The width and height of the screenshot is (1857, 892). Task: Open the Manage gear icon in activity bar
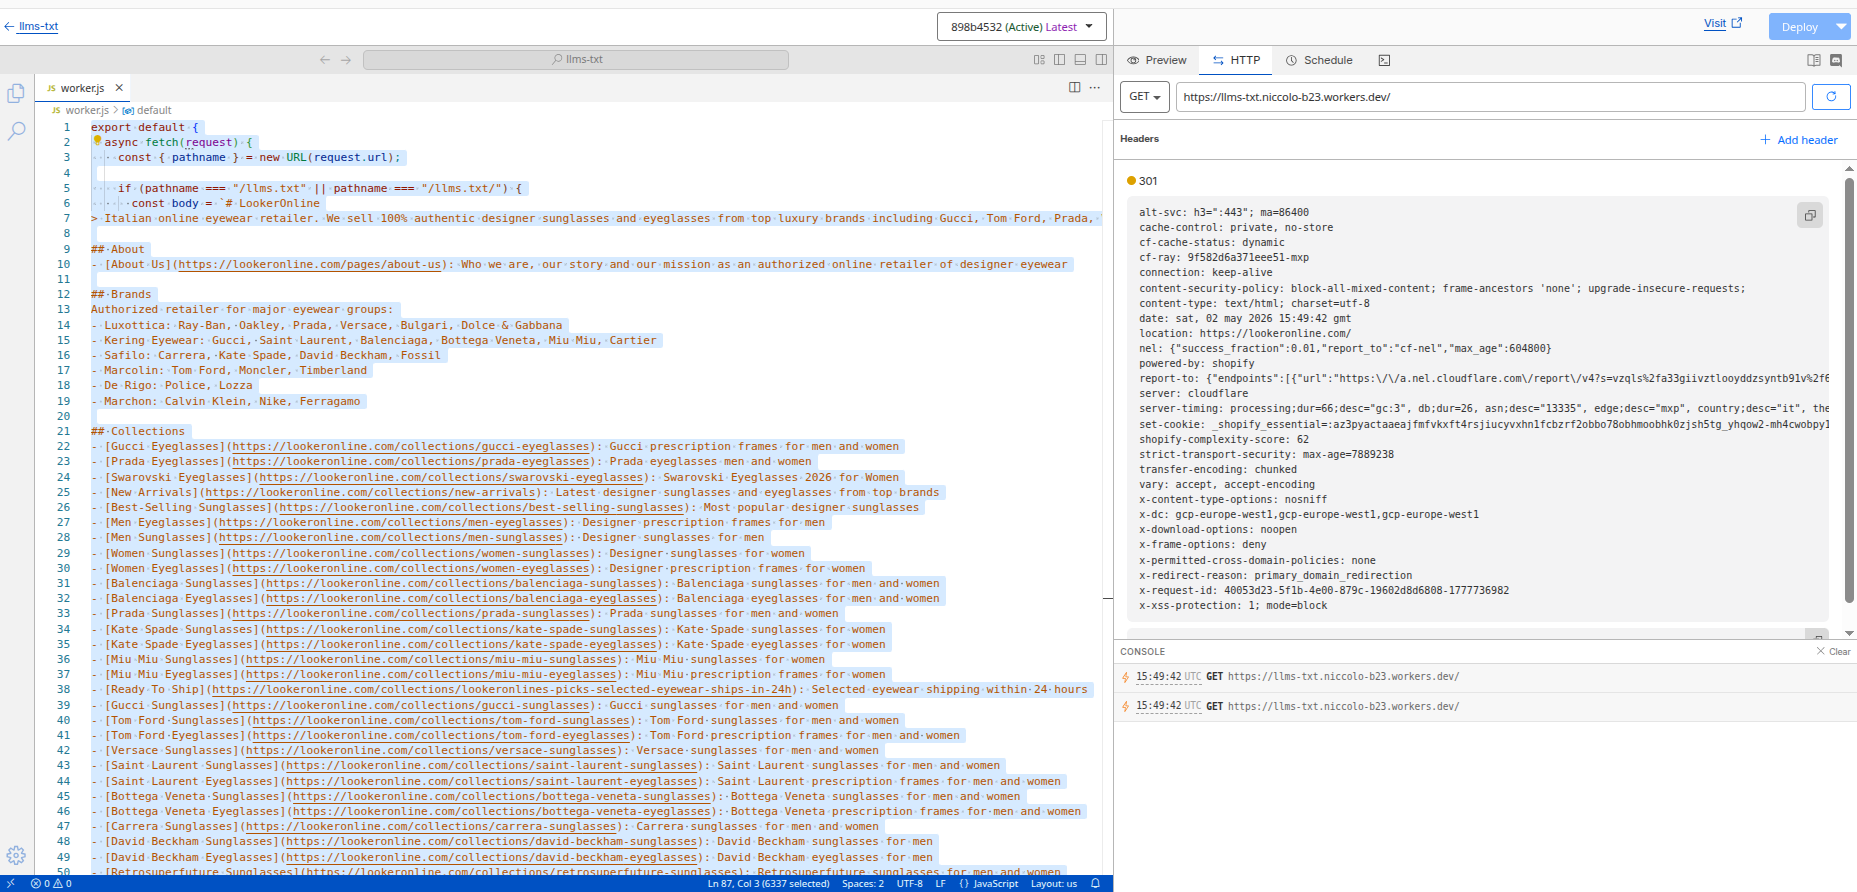[16, 856]
